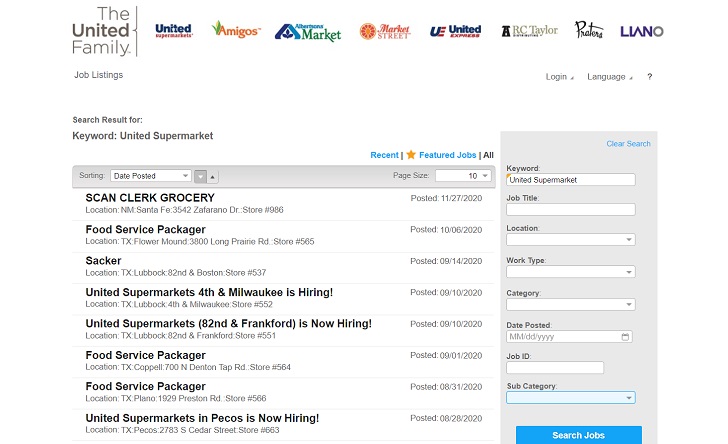The image size is (728, 444).
Task: Click the question mark help icon
Action: [650, 77]
